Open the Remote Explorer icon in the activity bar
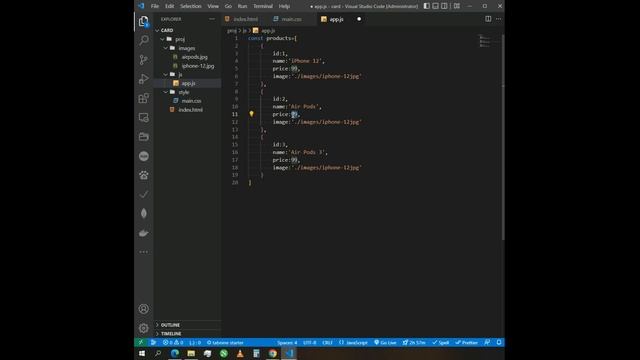Image resolution: width=640 pixels, height=360 pixels. (x=144, y=118)
